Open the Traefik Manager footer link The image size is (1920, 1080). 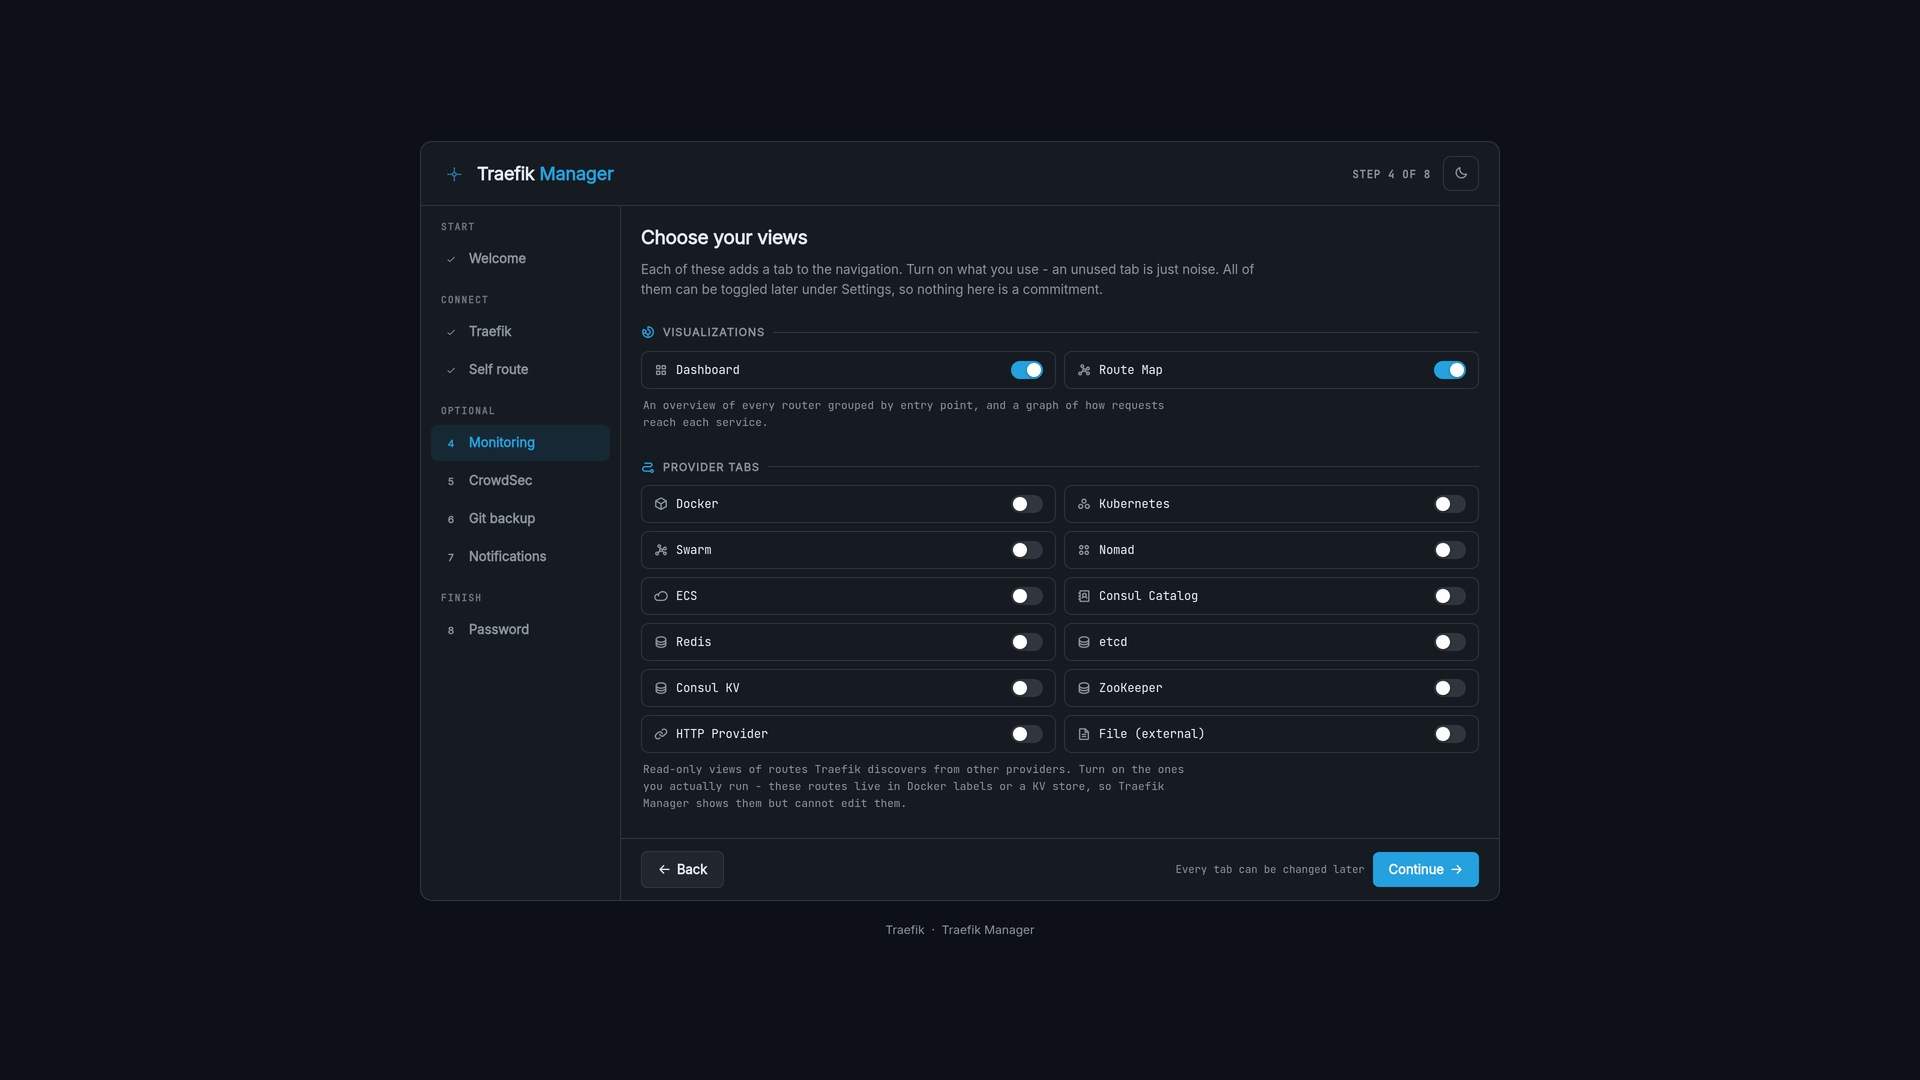(988, 930)
